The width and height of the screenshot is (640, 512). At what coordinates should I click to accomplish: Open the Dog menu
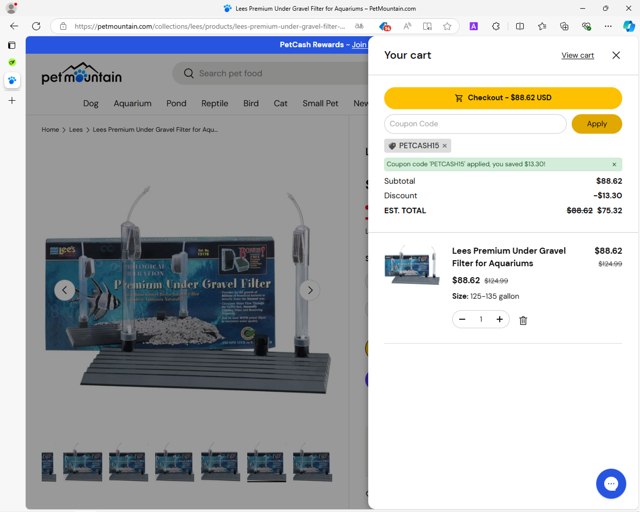click(91, 103)
